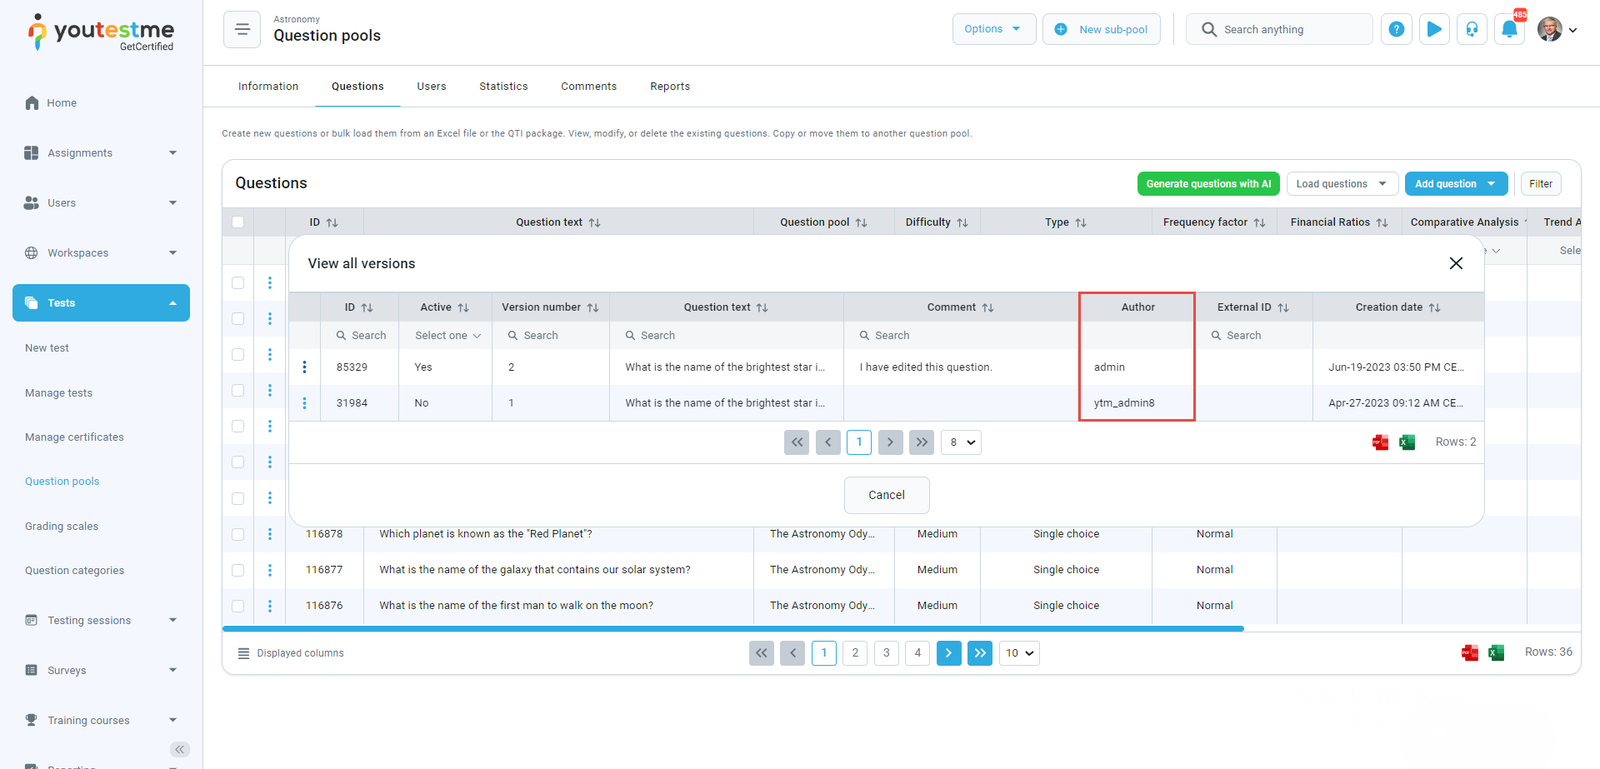Open actions menu for version 85329

click(x=305, y=367)
